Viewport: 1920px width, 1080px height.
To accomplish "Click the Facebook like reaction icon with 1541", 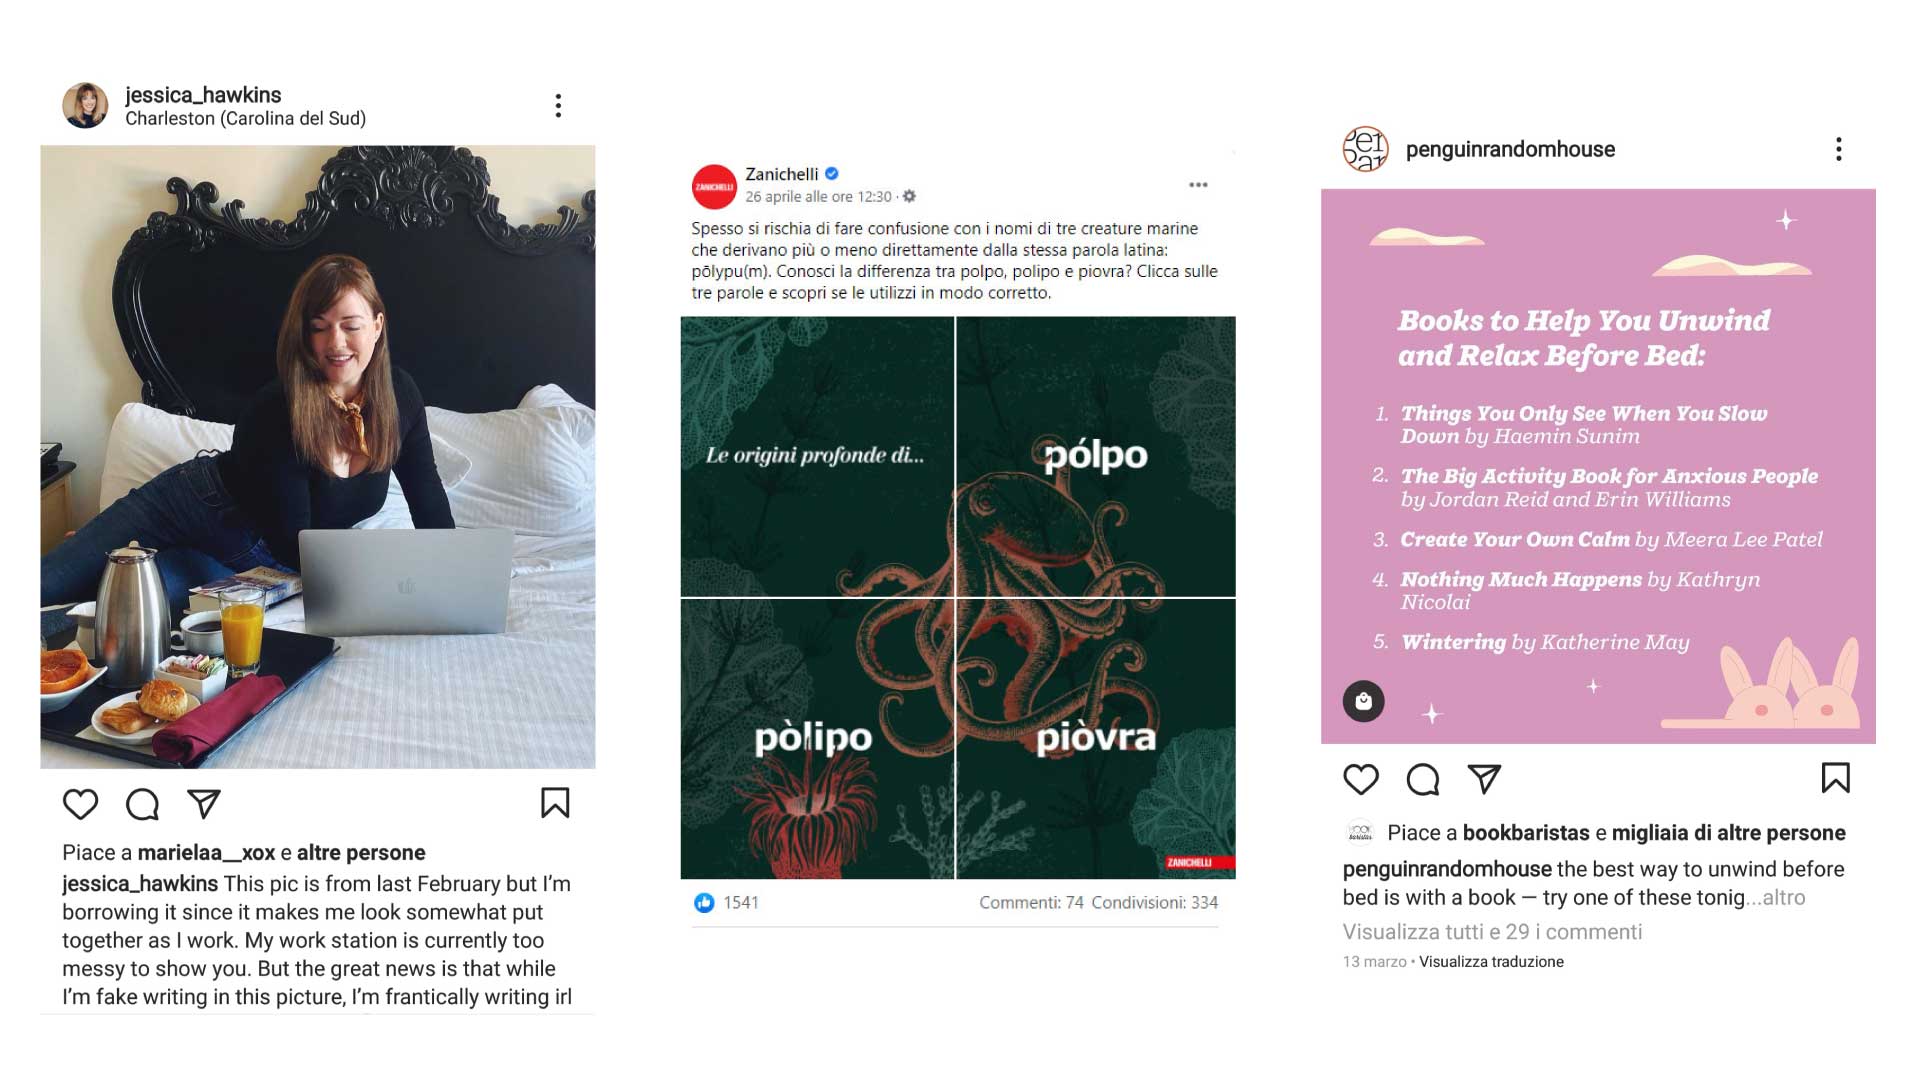I will pos(704,903).
